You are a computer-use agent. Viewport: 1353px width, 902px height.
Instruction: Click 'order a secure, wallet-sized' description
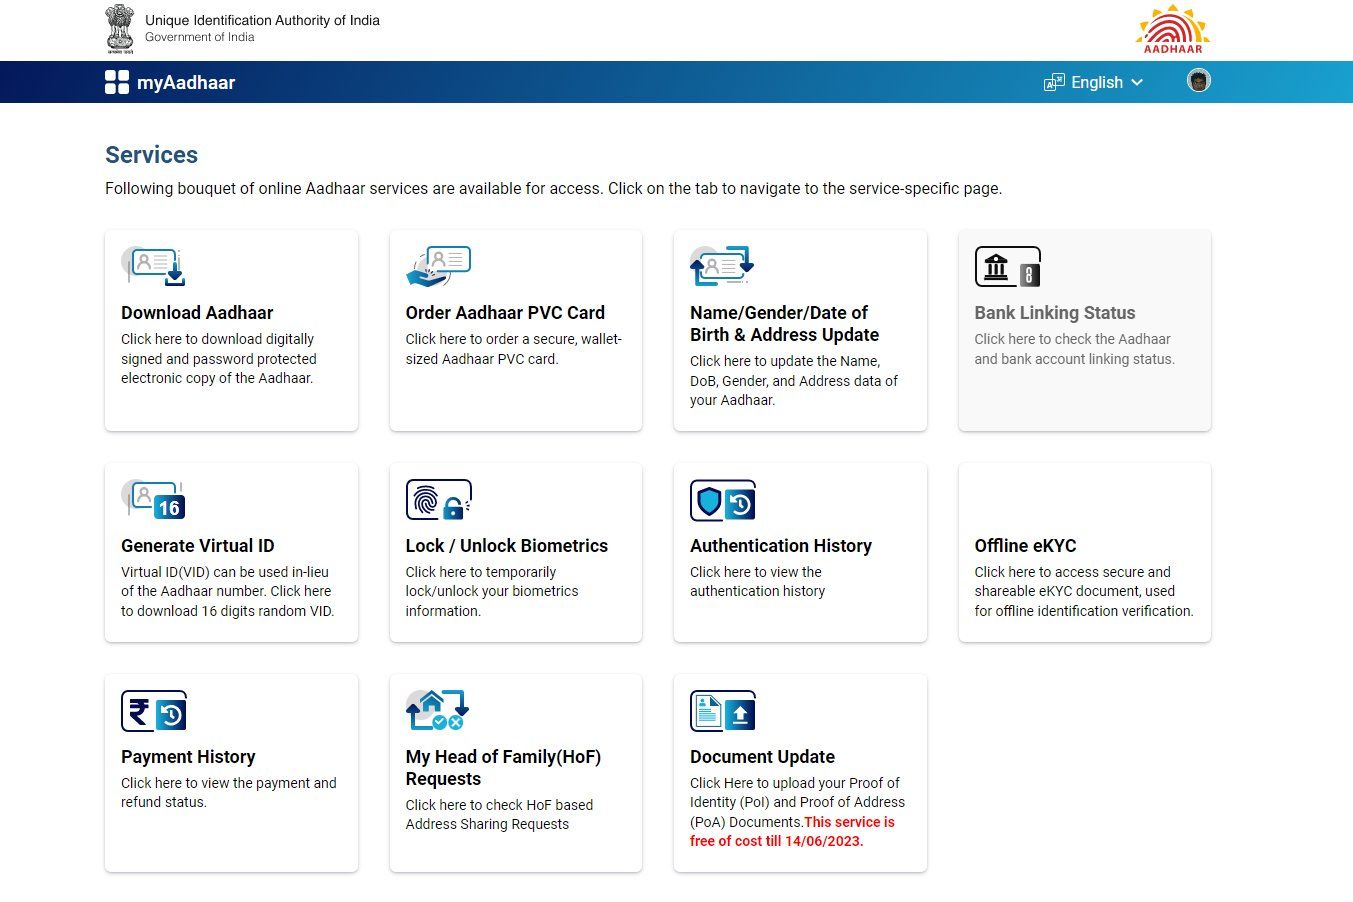pos(514,349)
